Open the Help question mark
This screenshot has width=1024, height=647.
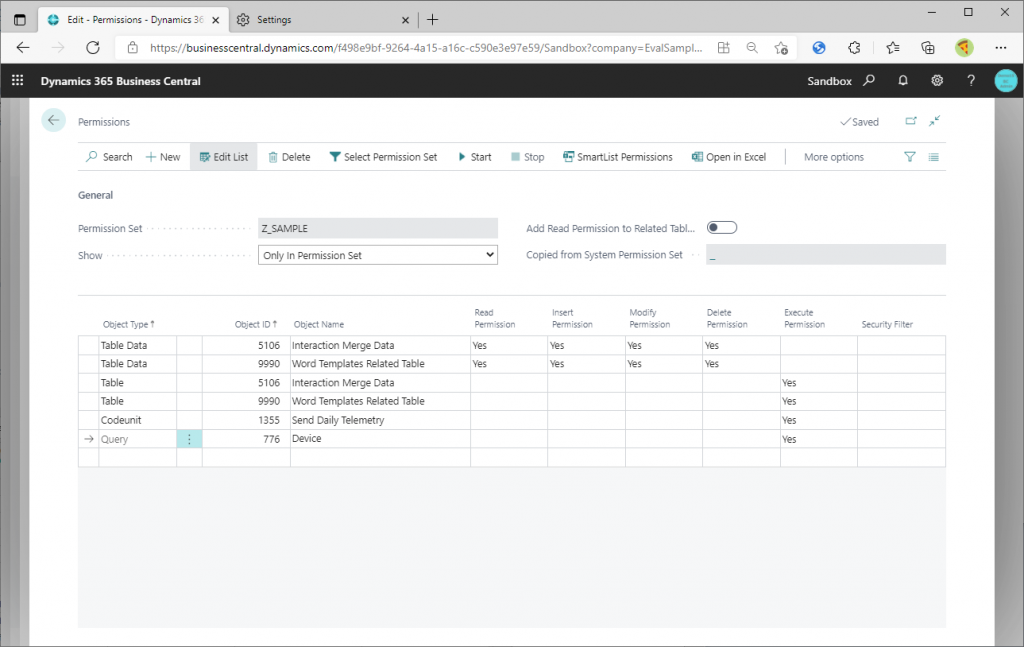coord(971,80)
